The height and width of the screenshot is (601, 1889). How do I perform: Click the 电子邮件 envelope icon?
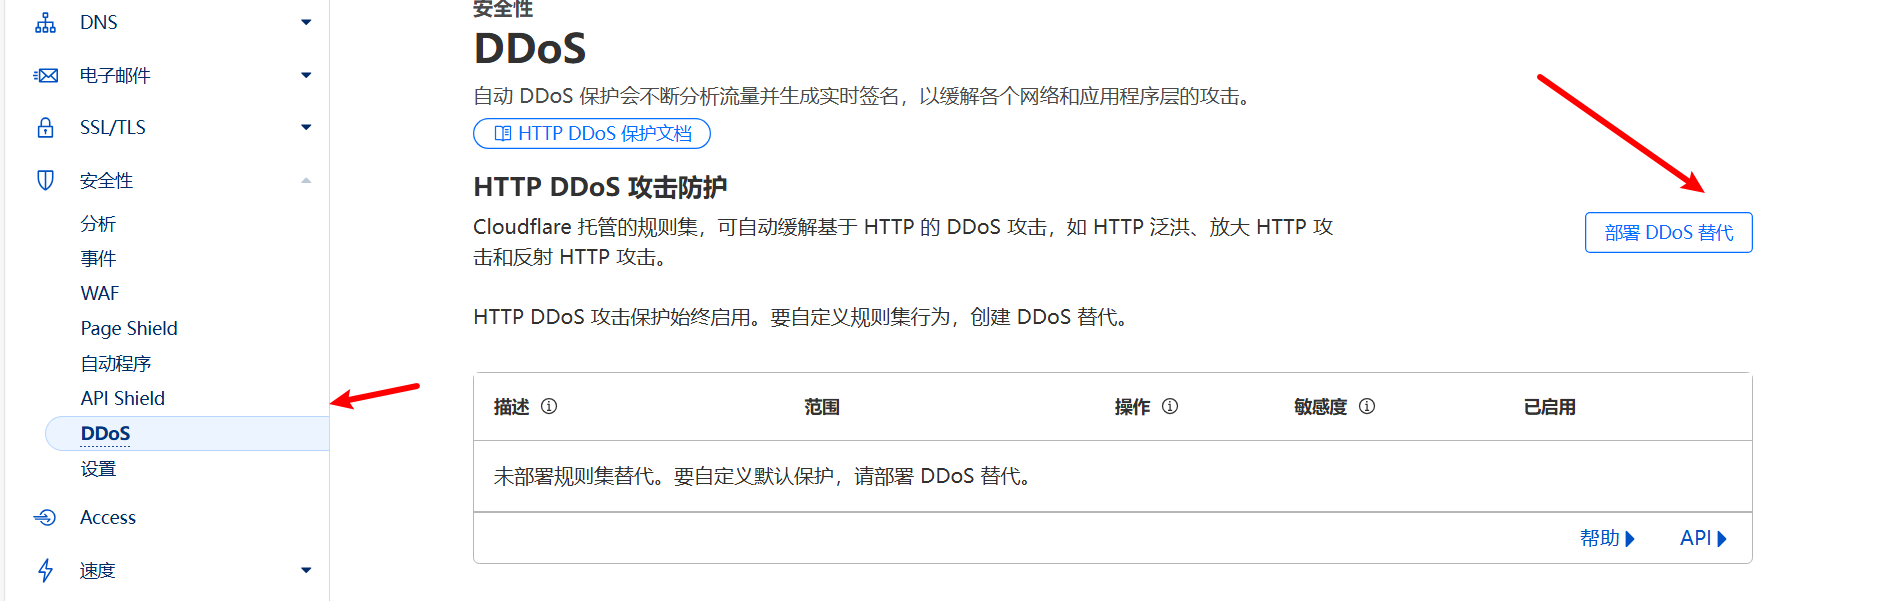tap(45, 75)
